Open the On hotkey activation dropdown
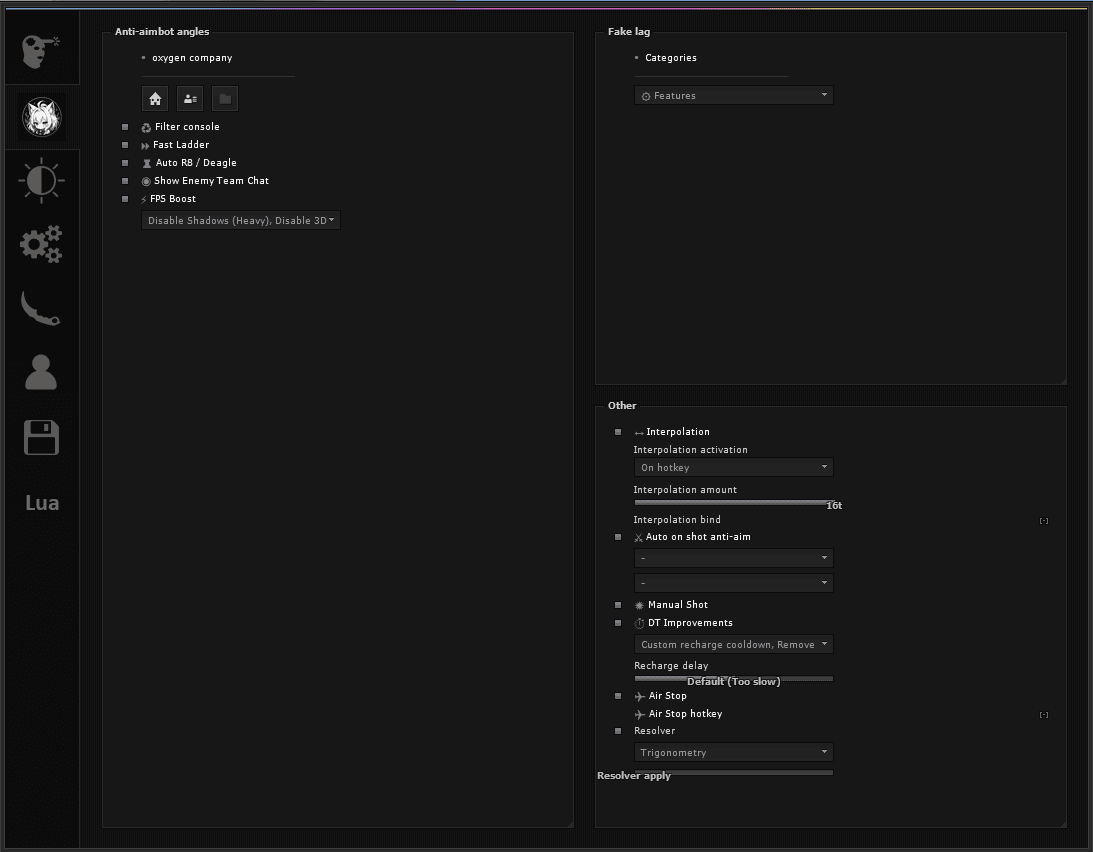The width and height of the screenshot is (1093, 852). [733, 467]
